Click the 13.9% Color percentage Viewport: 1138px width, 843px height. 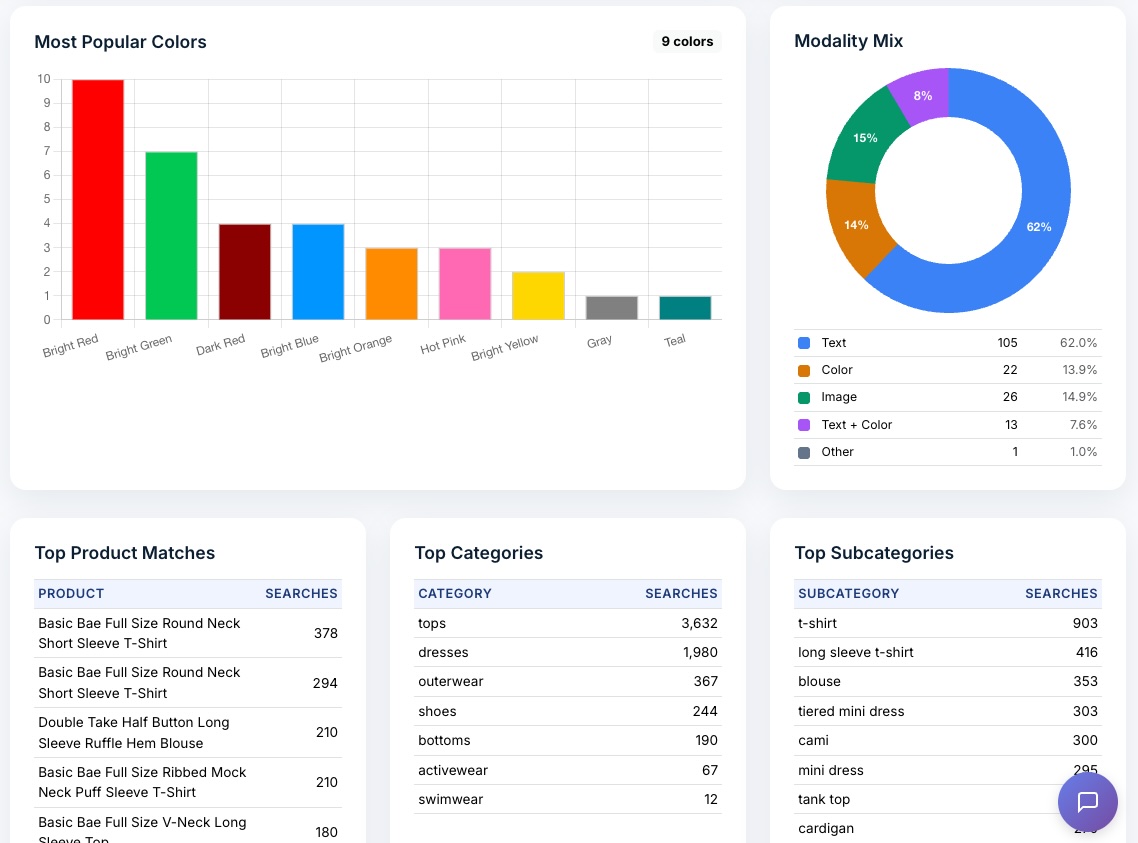click(x=1079, y=370)
